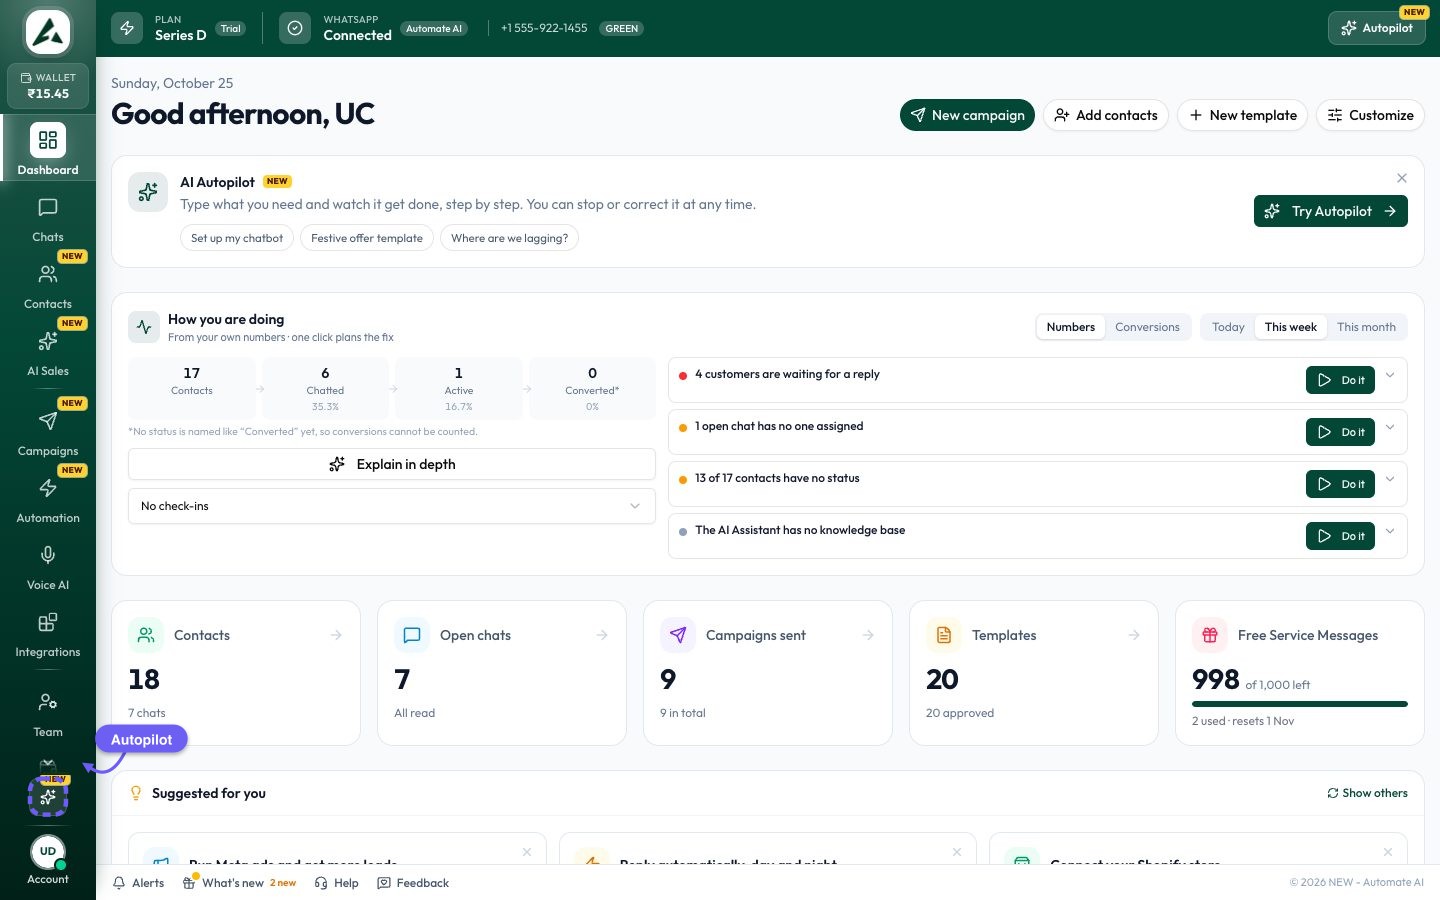Image resolution: width=1440 pixels, height=900 pixels.
Task: Click New campaign button
Action: coord(967,115)
